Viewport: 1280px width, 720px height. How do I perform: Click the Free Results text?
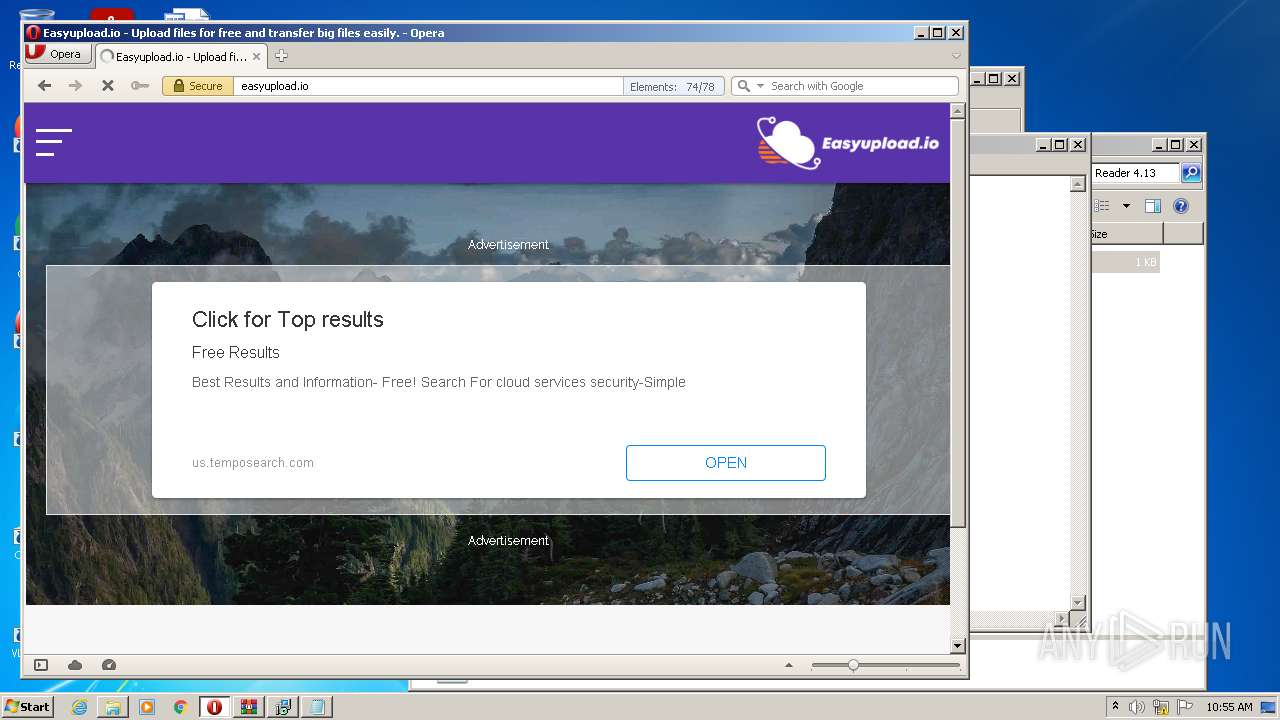[236, 353]
